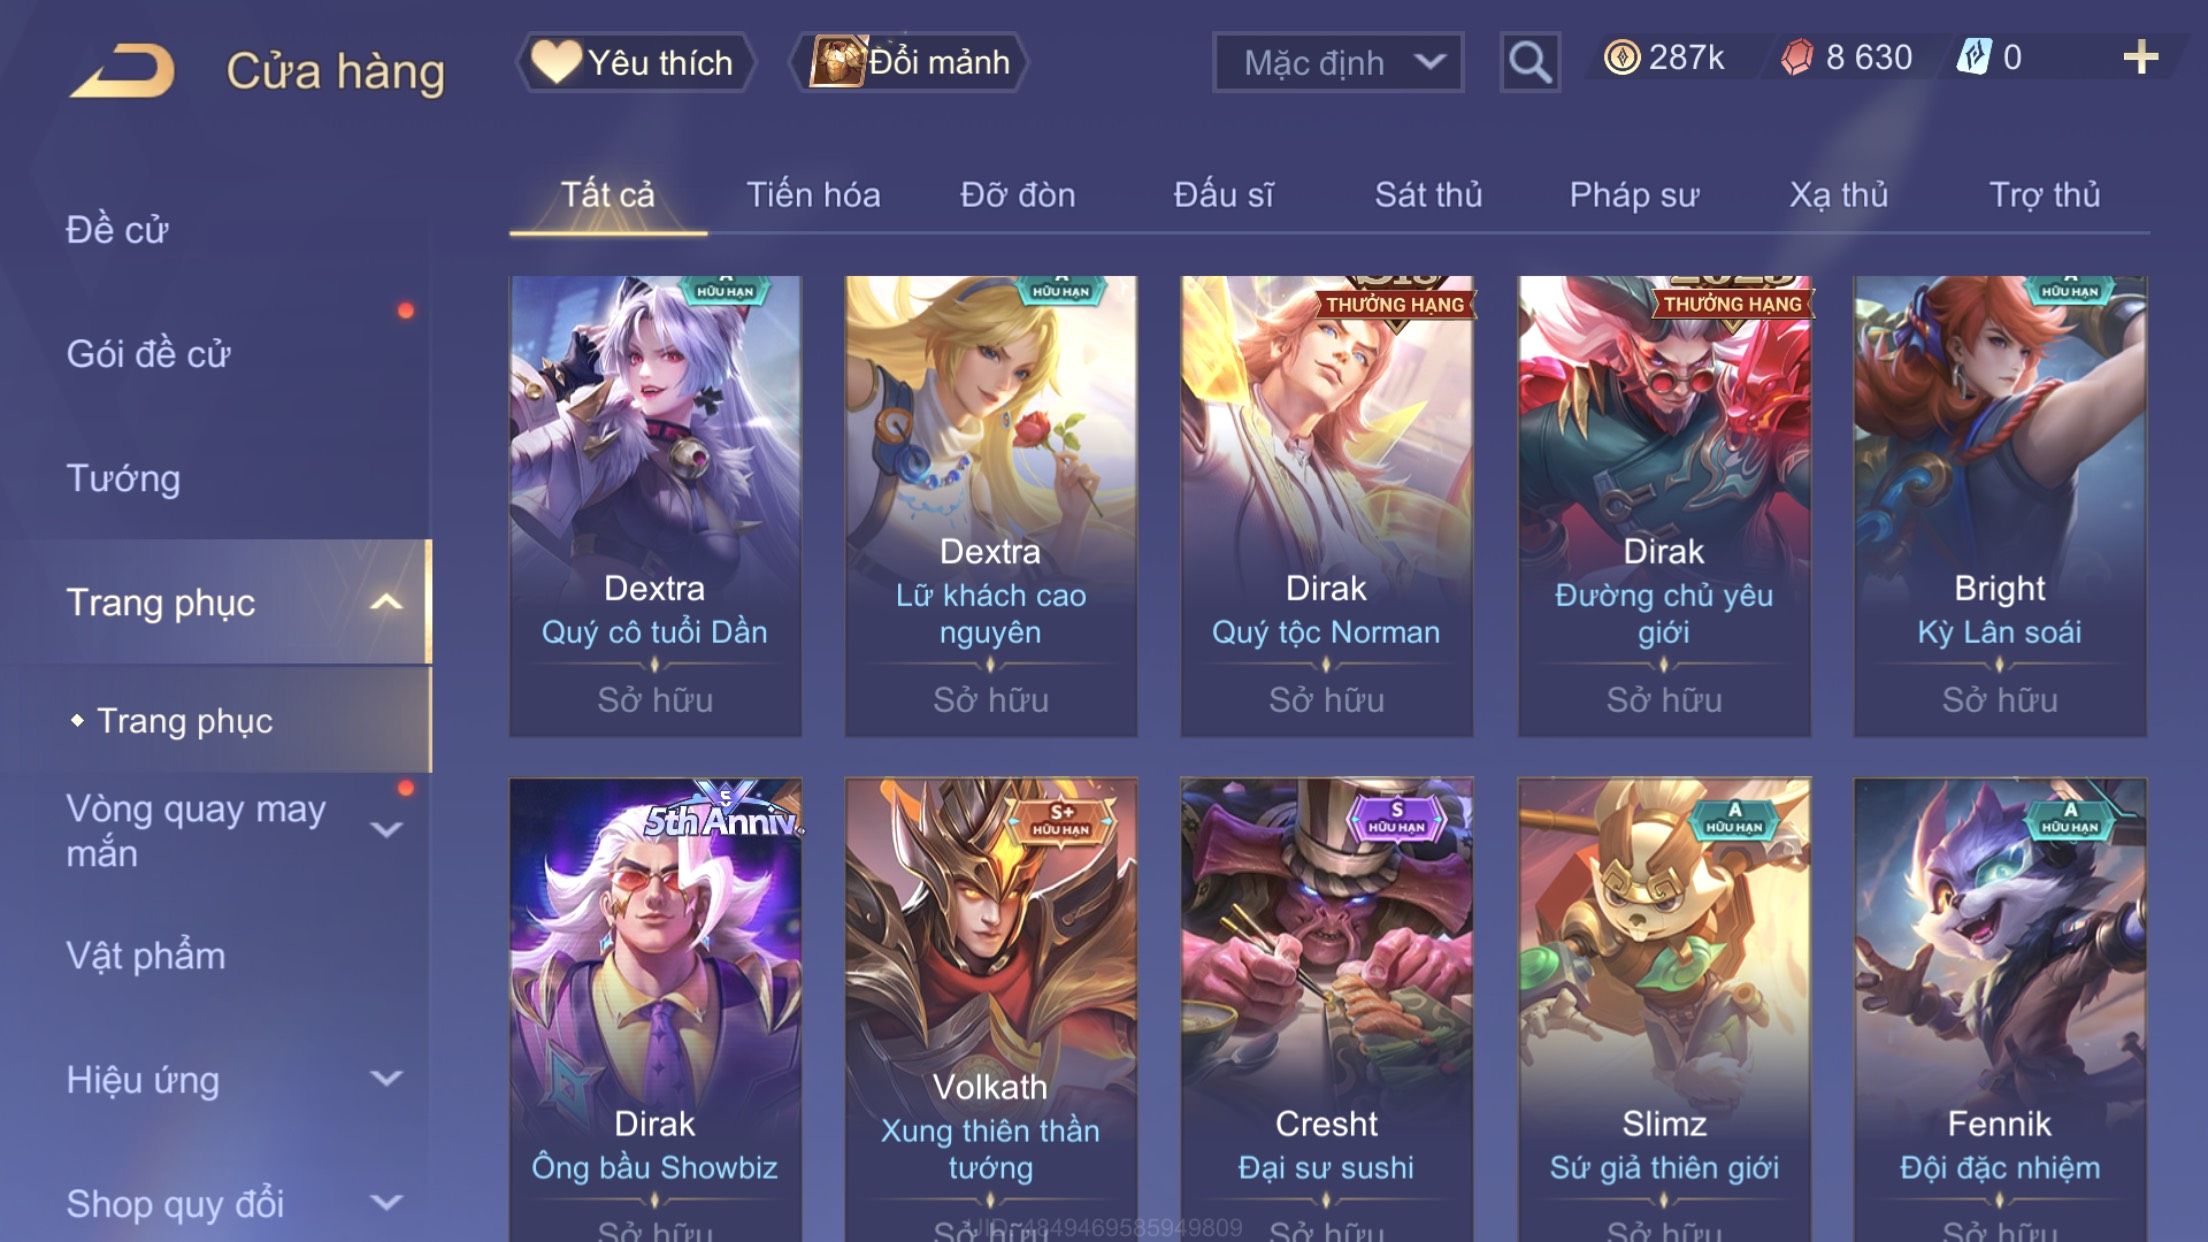
Task: Click the heart icon in Yêu thích
Action: (555, 62)
